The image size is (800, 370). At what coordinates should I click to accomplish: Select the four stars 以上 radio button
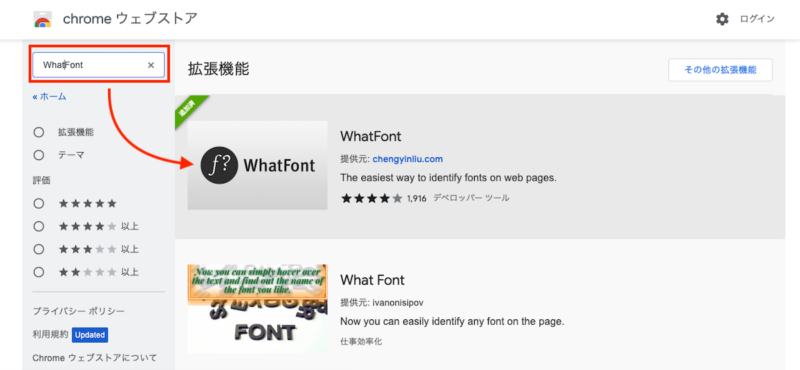pos(39,226)
